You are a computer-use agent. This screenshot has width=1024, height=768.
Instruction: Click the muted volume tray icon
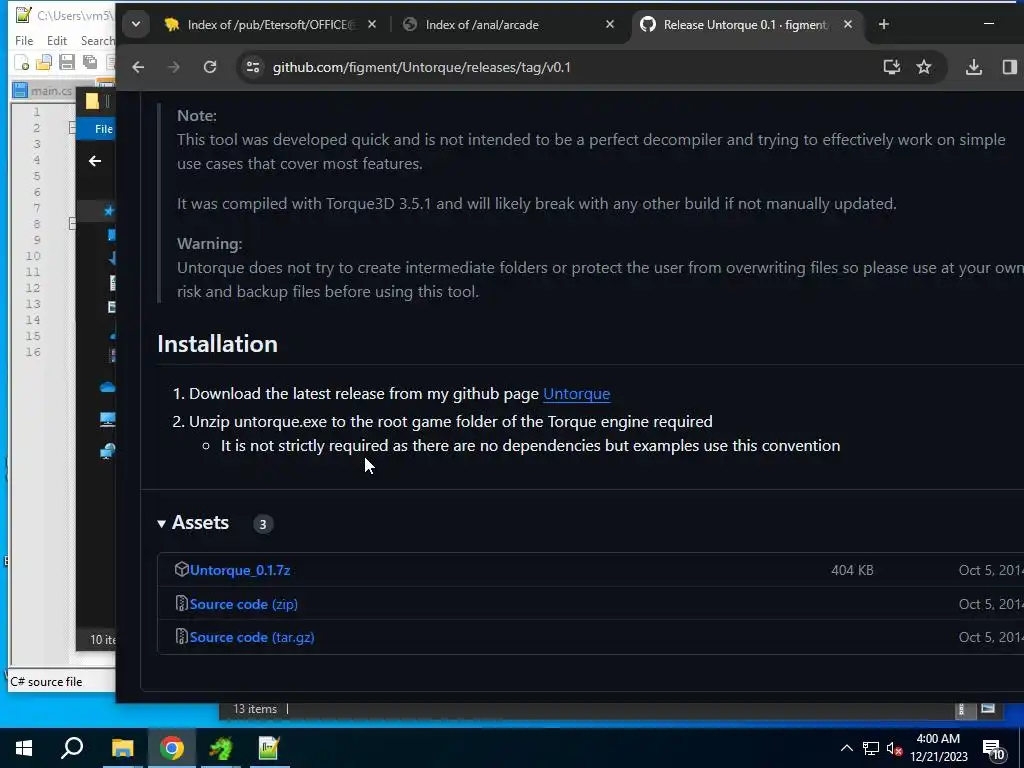coord(894,749)
